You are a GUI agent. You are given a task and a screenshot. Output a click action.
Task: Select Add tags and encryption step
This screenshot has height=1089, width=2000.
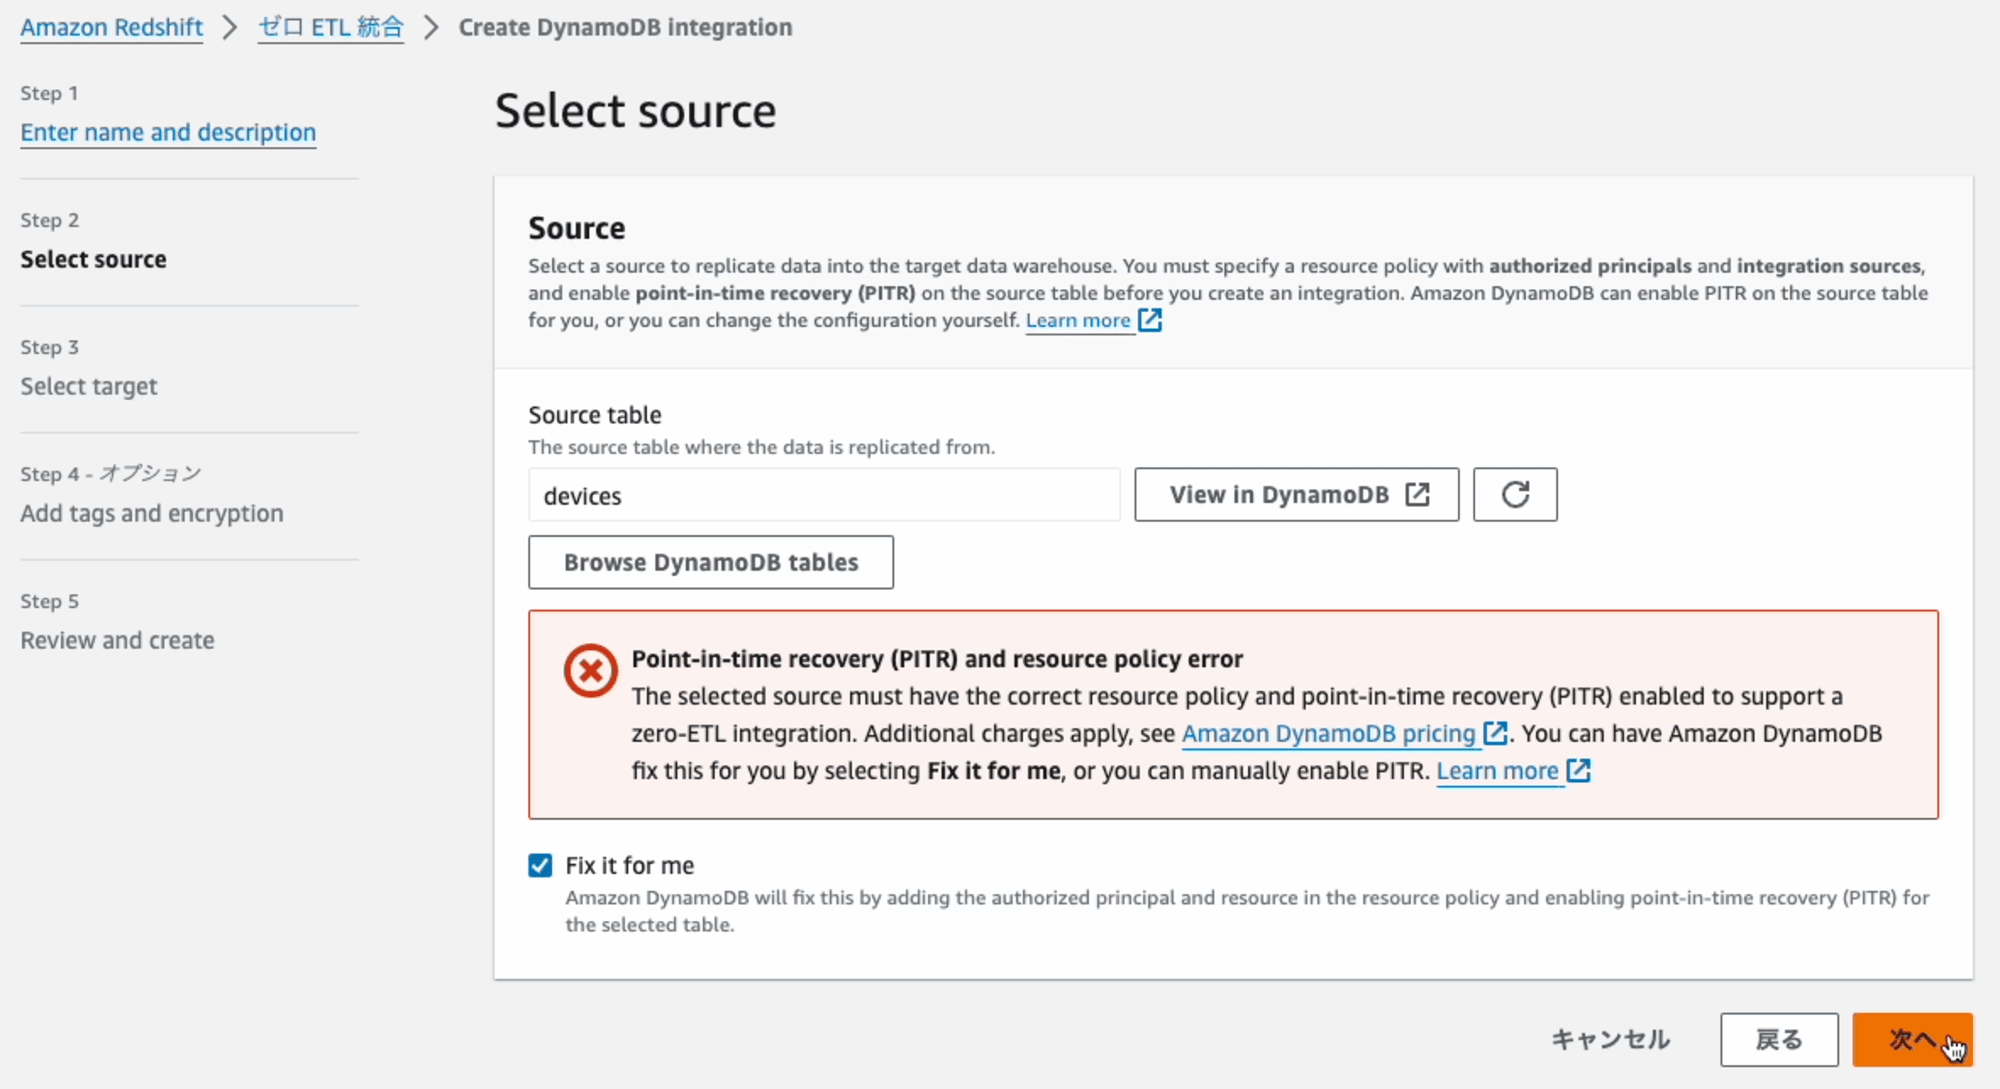152,513
